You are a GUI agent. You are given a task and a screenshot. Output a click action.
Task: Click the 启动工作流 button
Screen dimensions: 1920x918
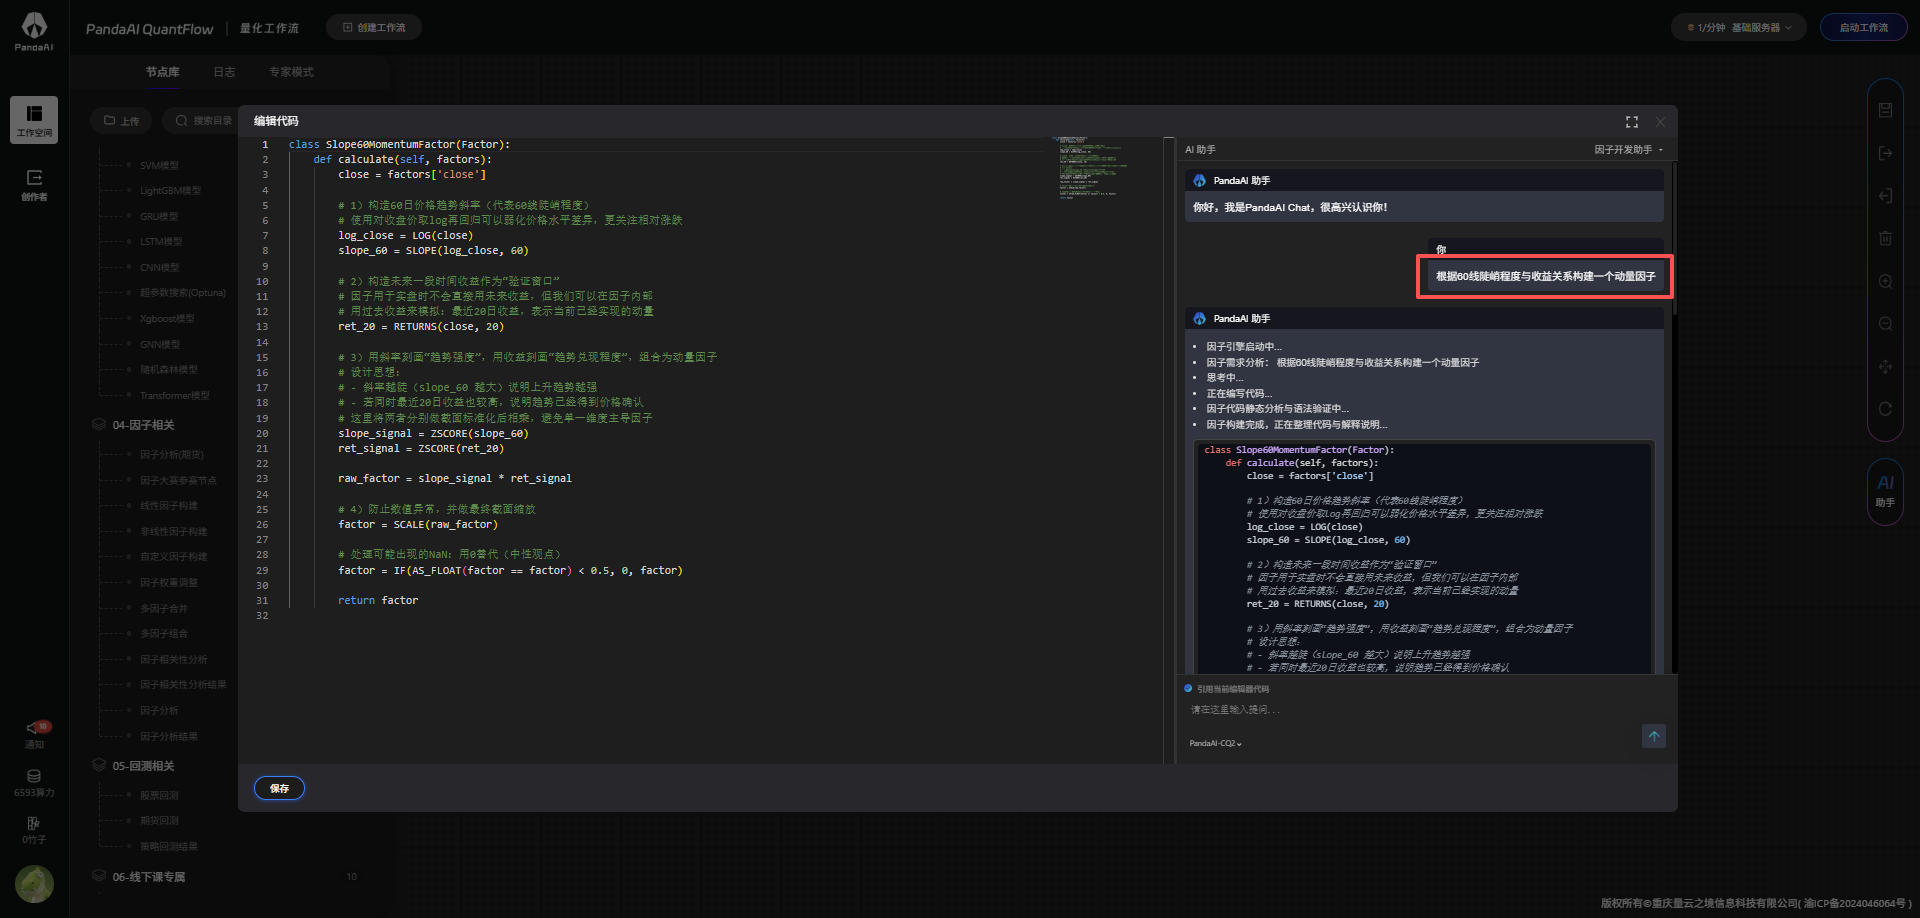(x=1864, y=28)
